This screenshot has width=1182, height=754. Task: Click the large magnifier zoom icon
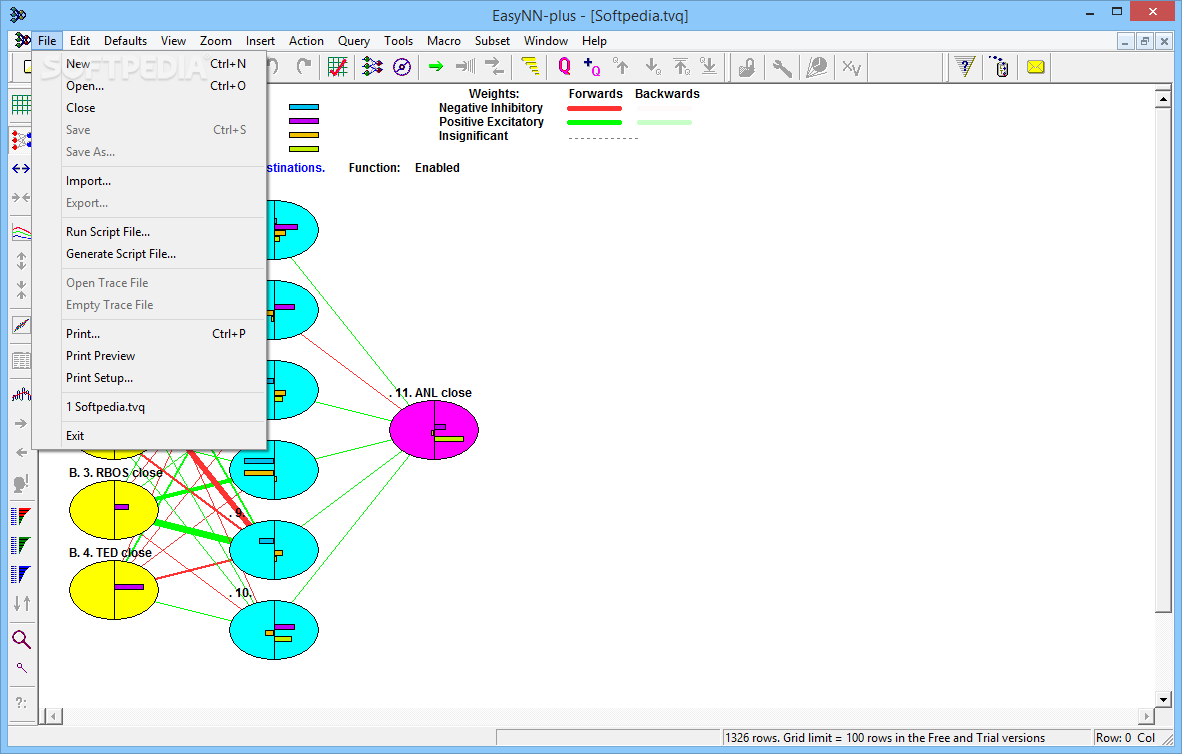click(21, 639)
